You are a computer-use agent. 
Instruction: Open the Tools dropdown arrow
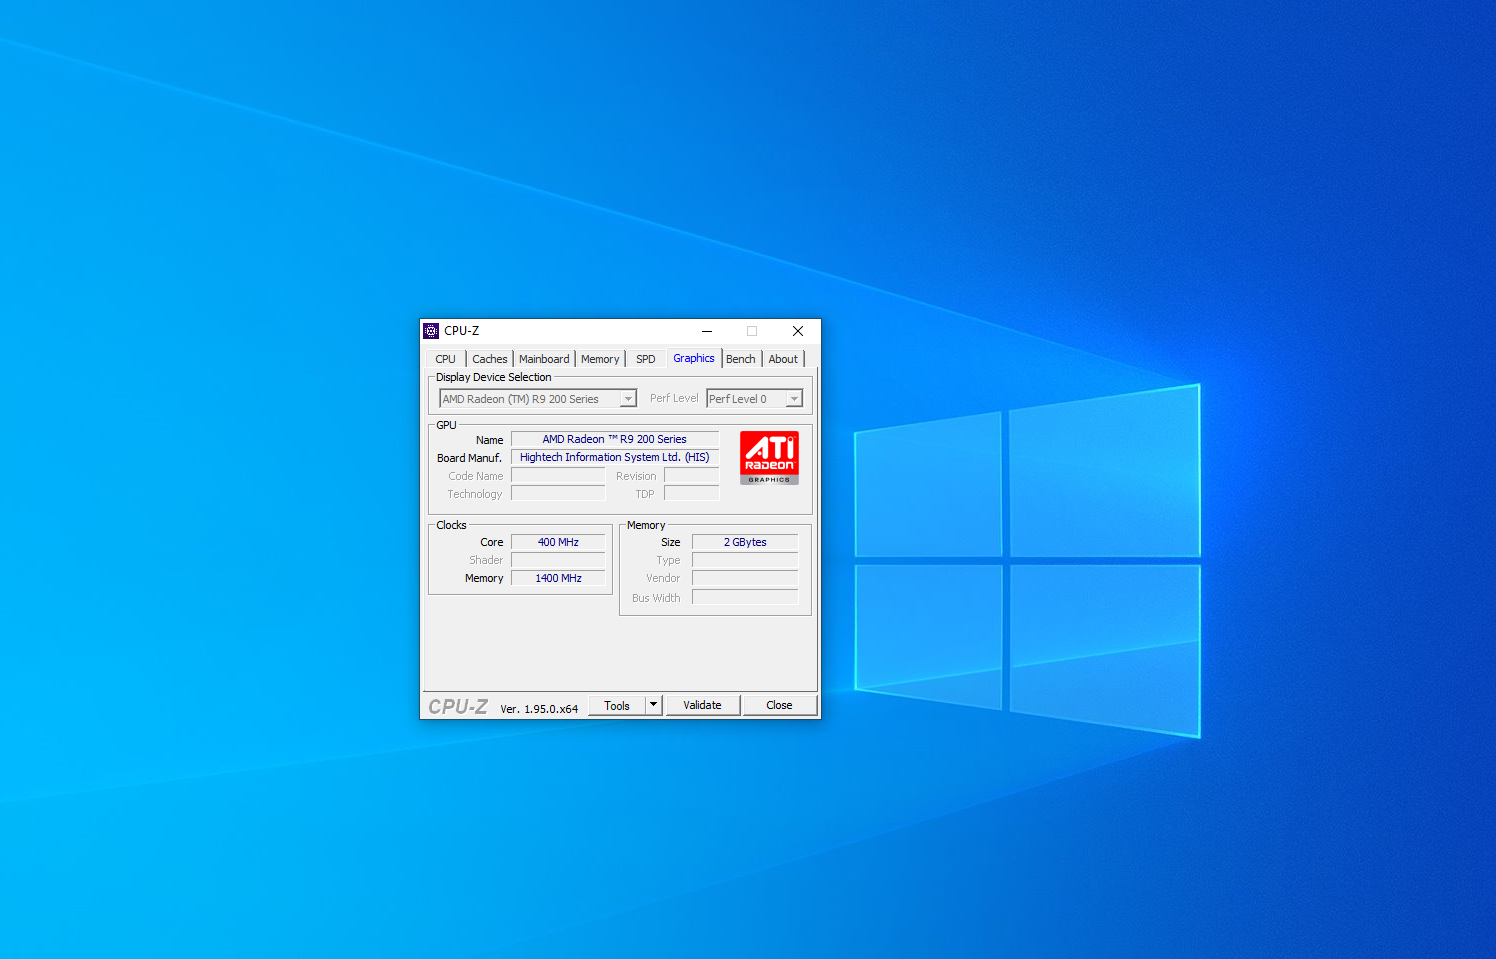pos(654,706)
